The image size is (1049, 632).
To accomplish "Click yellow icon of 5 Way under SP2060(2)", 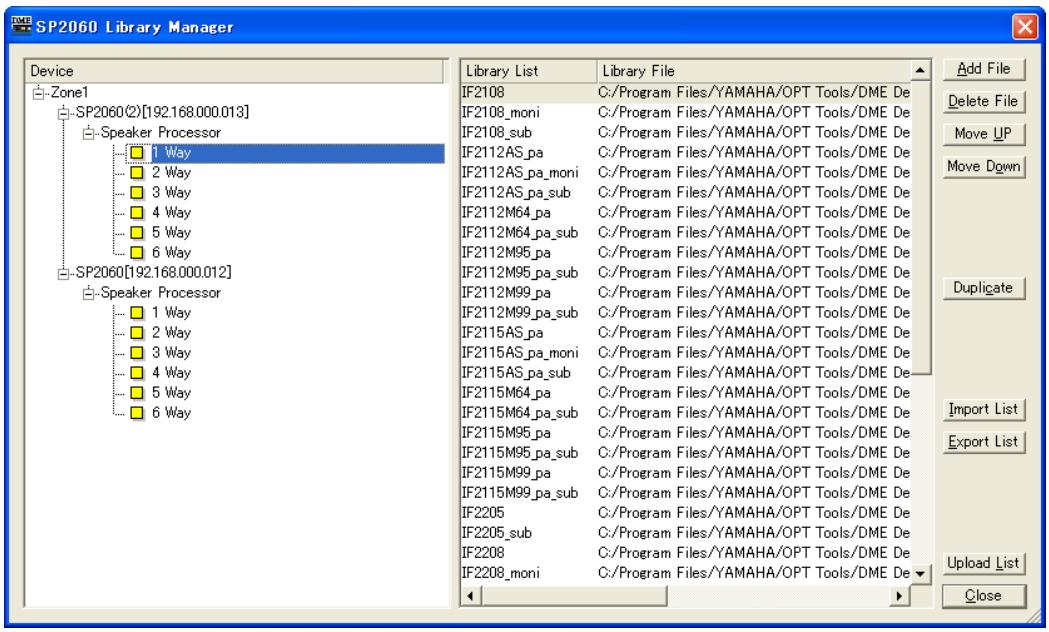I will tap(137, 233).
